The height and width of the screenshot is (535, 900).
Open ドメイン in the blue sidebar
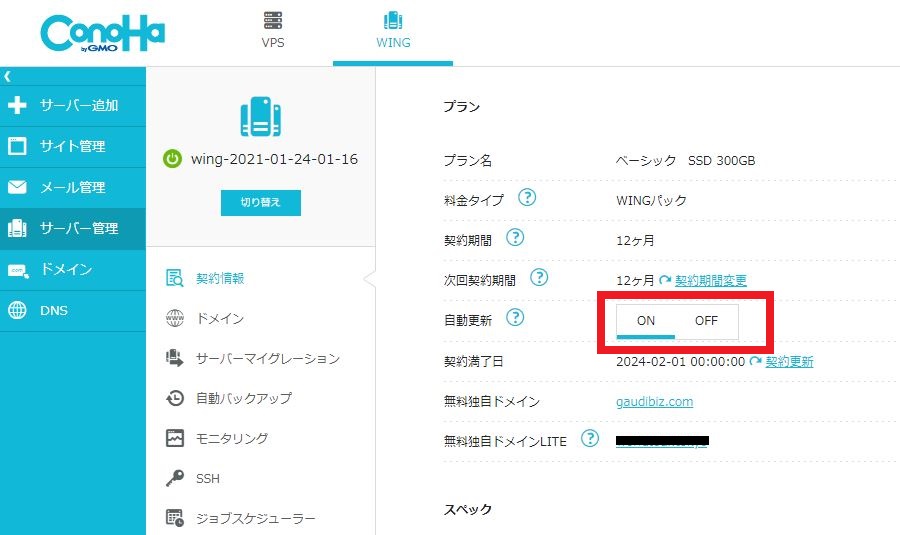(x=73, y=270)
